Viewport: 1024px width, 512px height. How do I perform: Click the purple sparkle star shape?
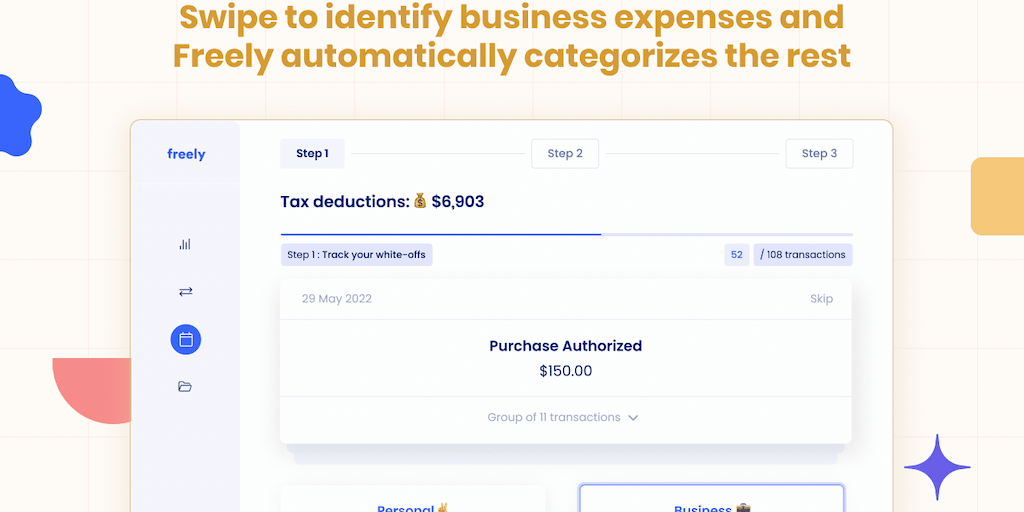pyautogui.click(x=937, y=467)
